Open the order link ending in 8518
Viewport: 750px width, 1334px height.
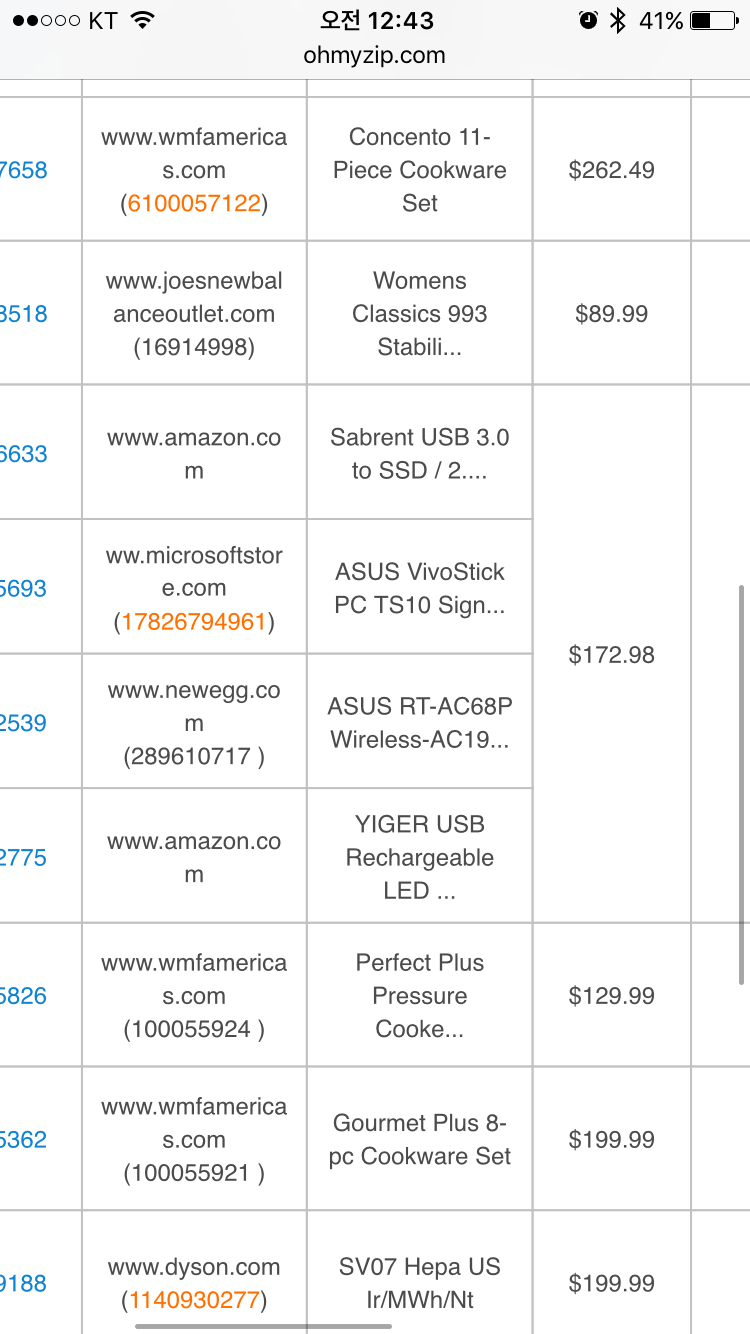[24, 314]
